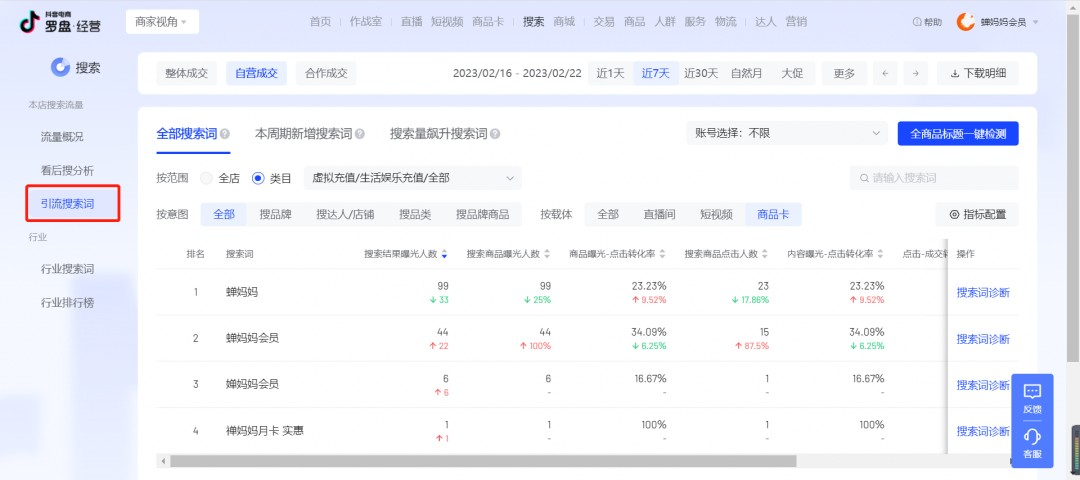Sort by 搜索结果曝光人数 column arrows
Viewport: 1080px width, 480px height.
point(444,254)
